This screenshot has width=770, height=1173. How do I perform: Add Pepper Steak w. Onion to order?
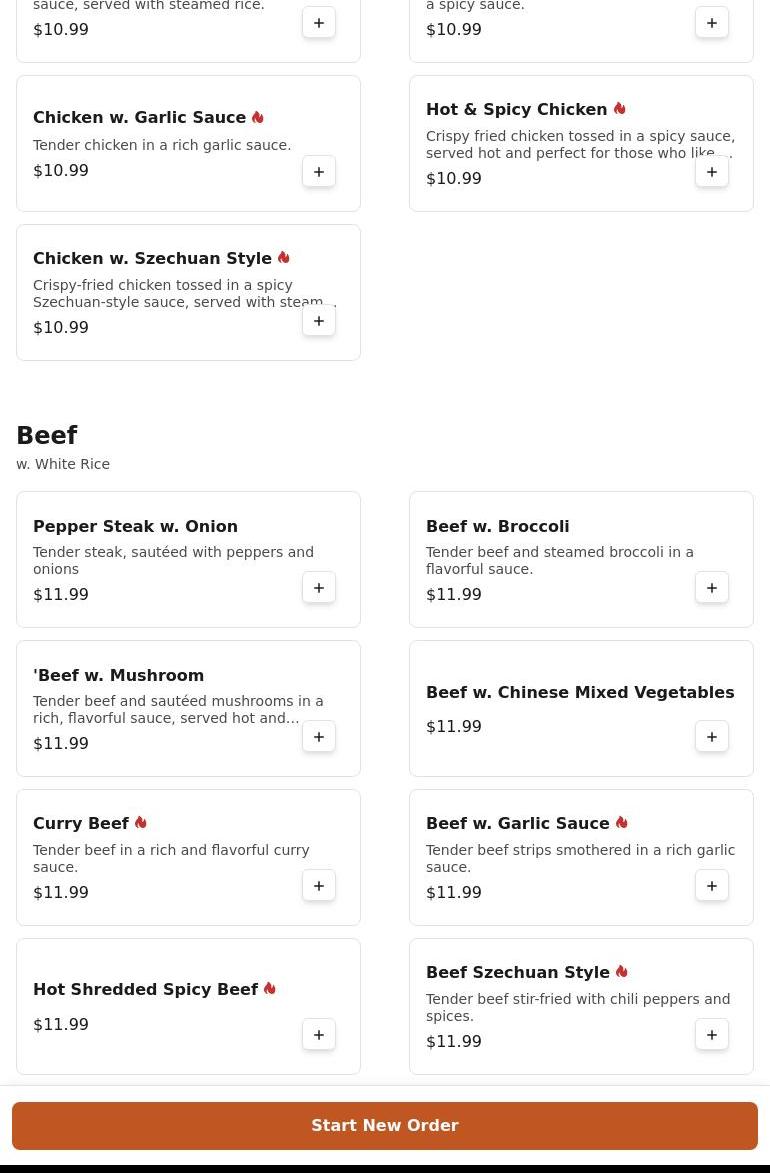319,588
